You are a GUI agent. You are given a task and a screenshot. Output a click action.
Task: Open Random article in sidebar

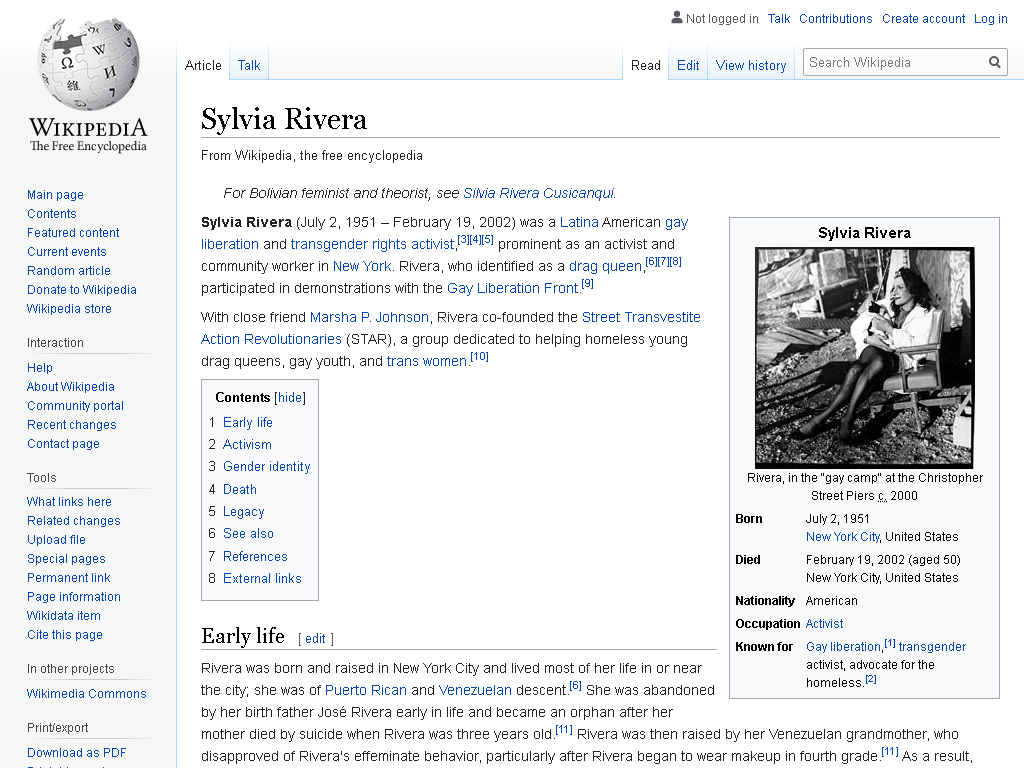click(x=69, y=270)
